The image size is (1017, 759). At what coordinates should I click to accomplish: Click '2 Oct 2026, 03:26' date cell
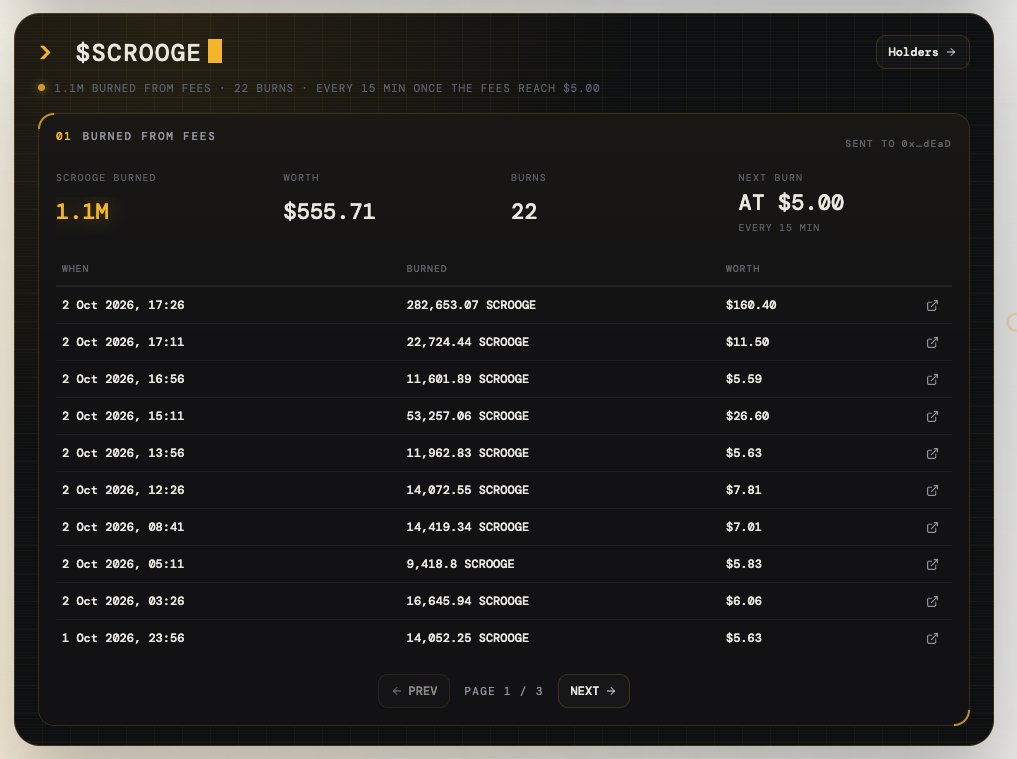tap(123, 601)
